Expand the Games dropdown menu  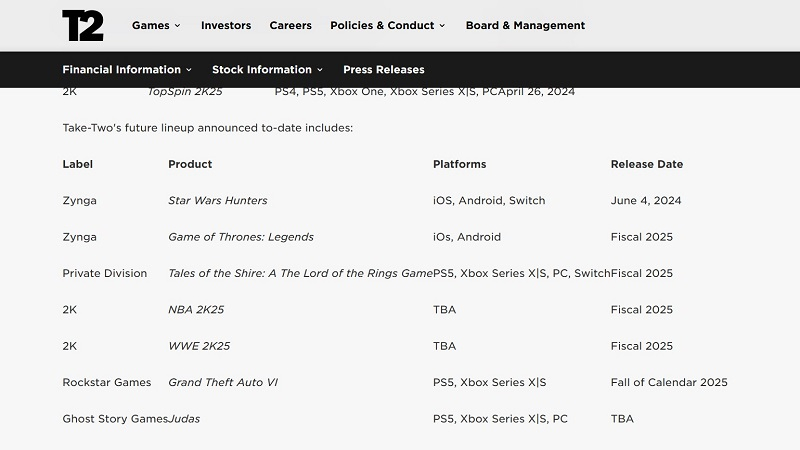(x=156, y=25)
